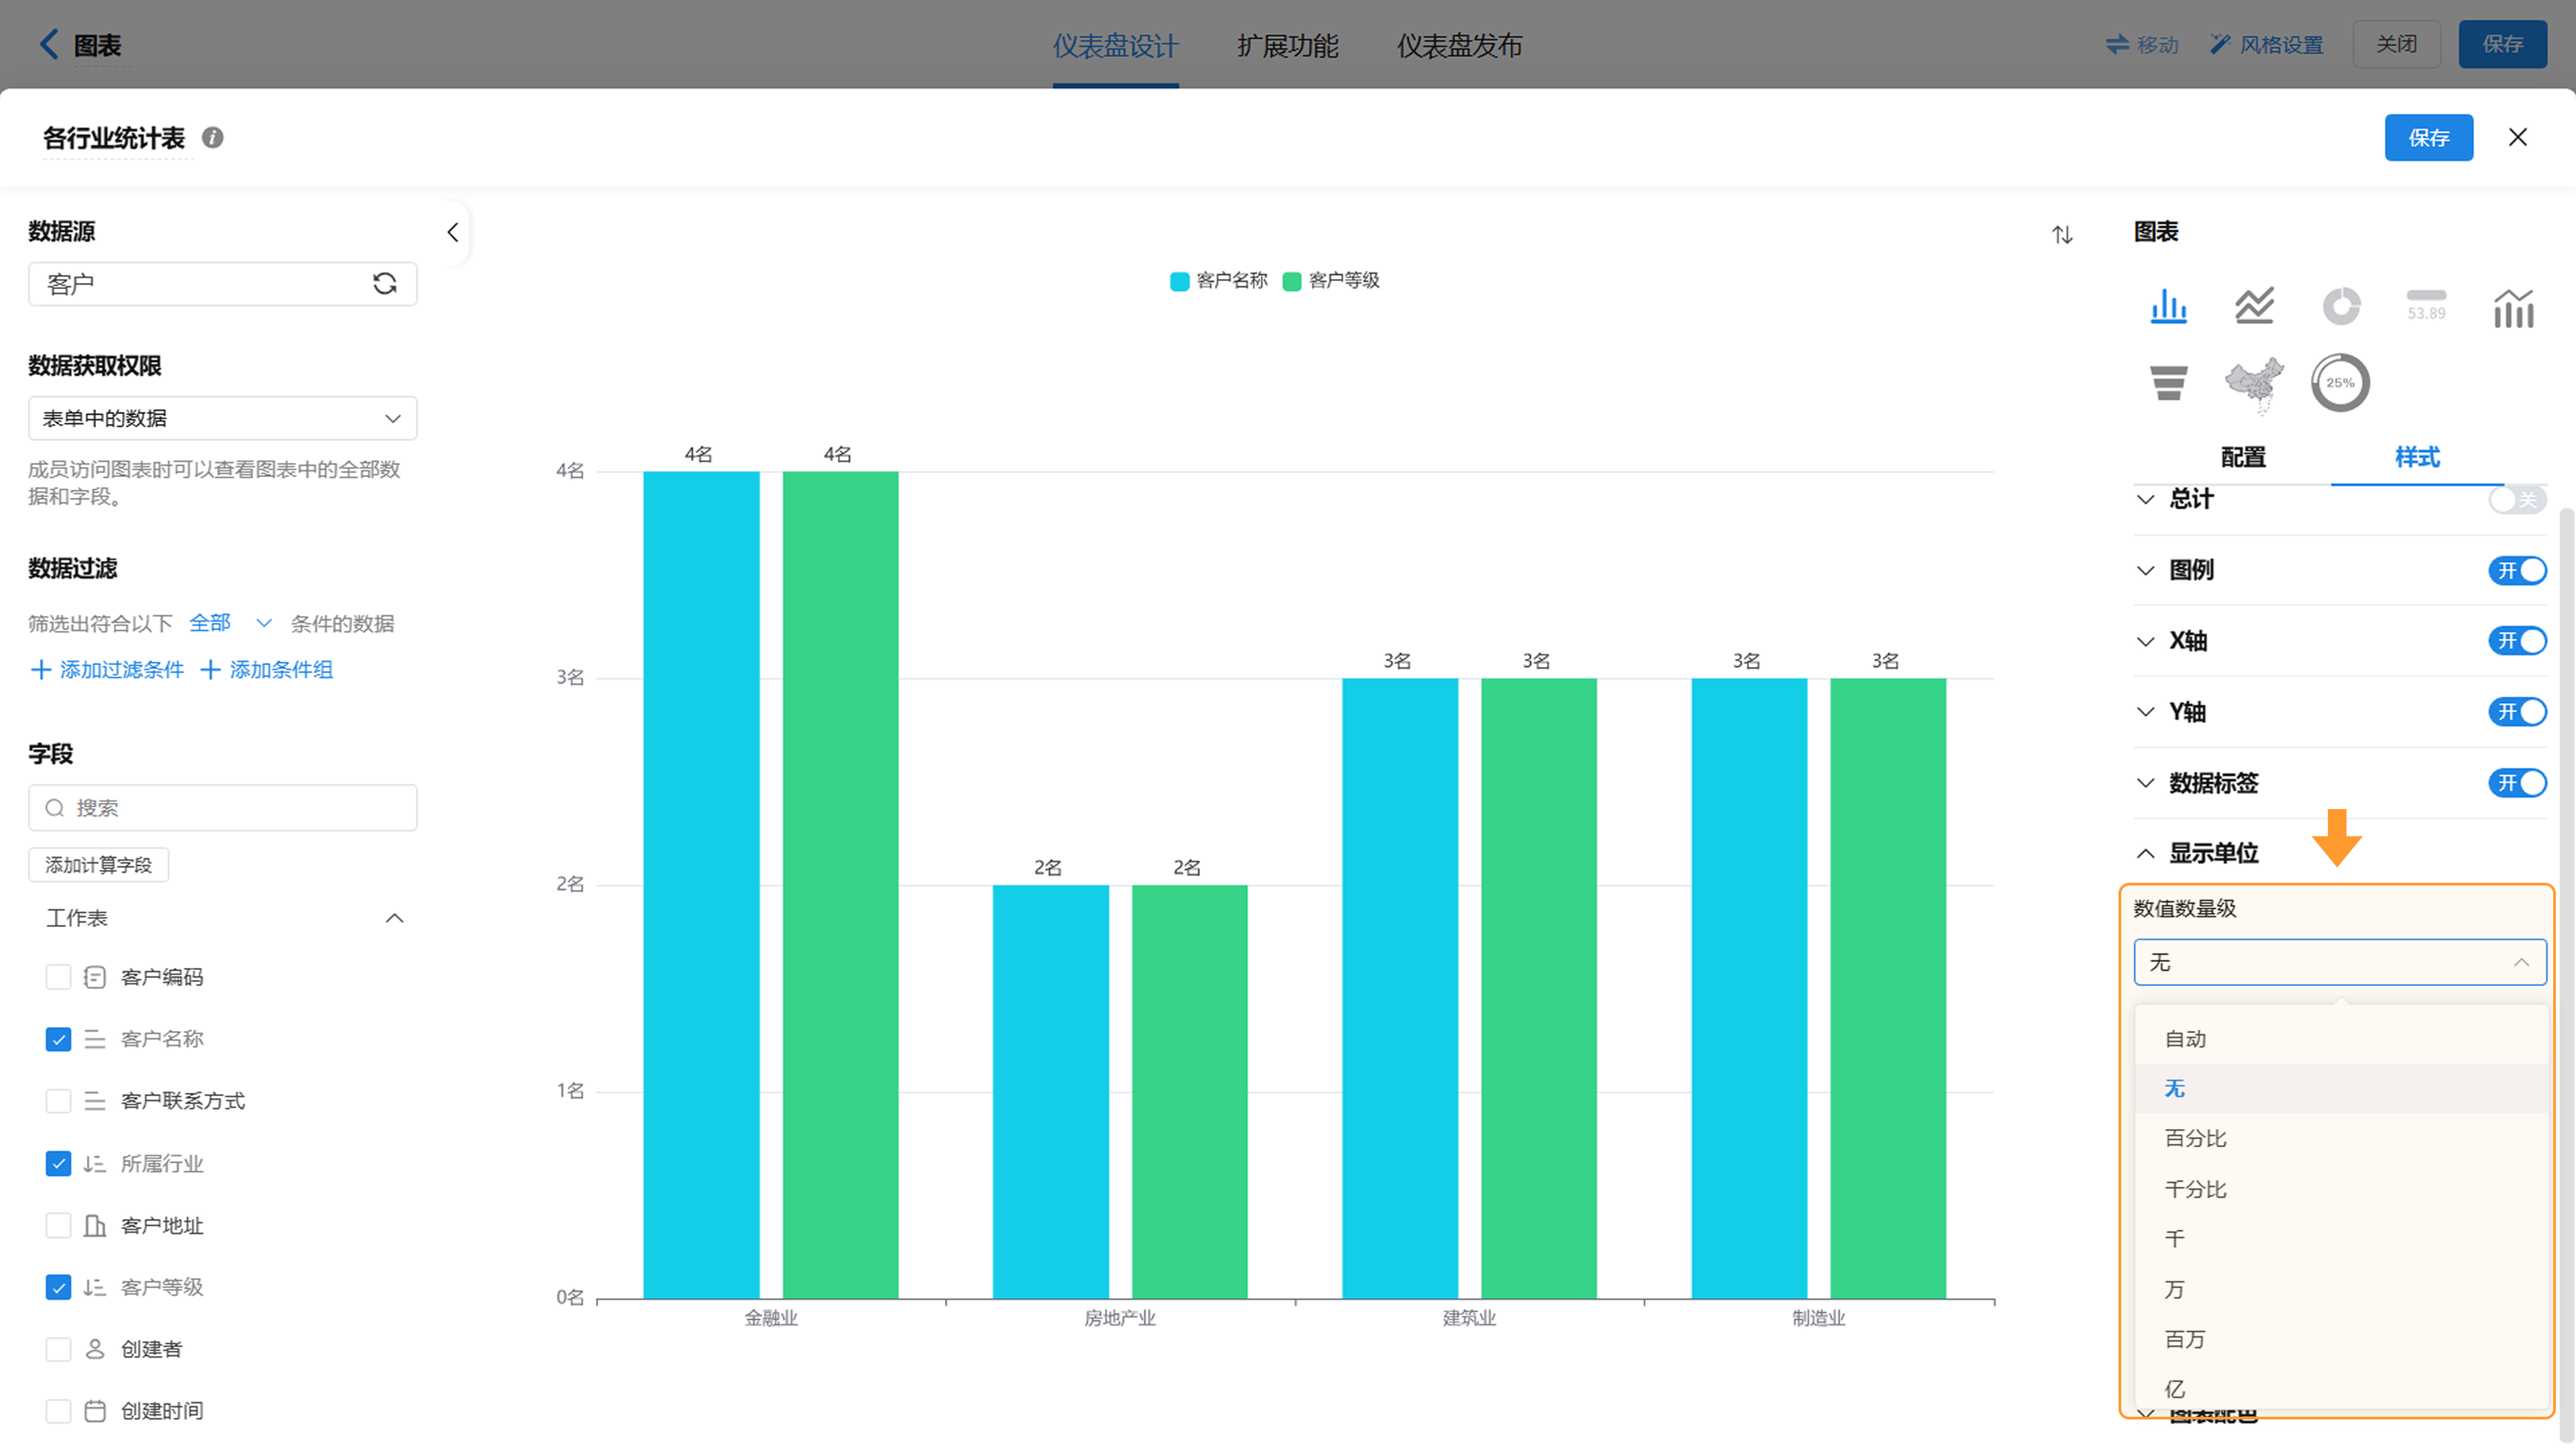
Task: Pick the funnel chart icon
Action: click(x=2168, y=382)
